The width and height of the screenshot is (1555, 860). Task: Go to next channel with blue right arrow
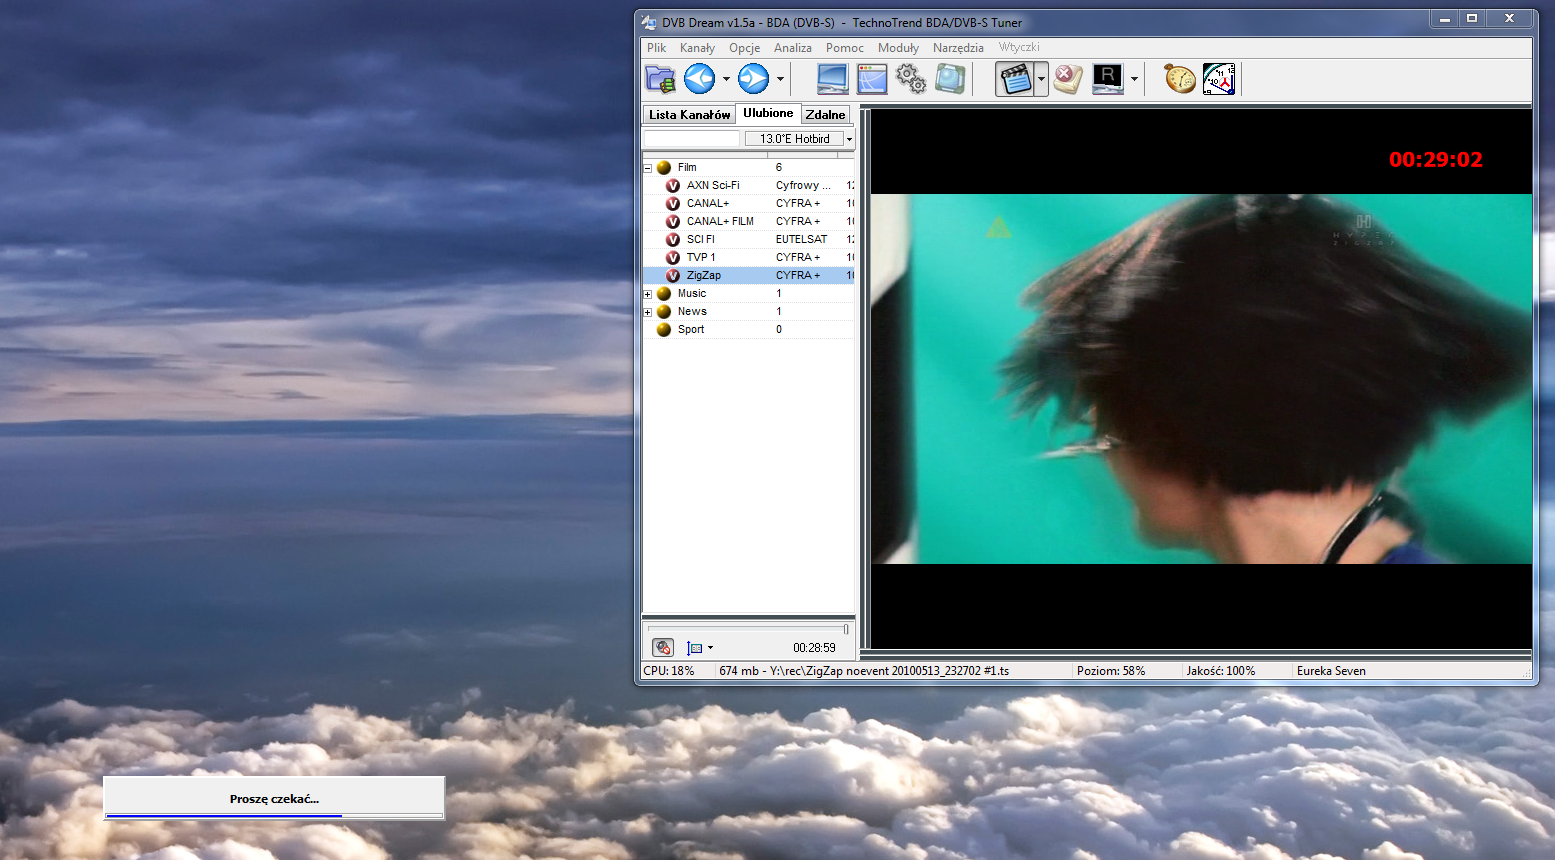coord(754,79)
